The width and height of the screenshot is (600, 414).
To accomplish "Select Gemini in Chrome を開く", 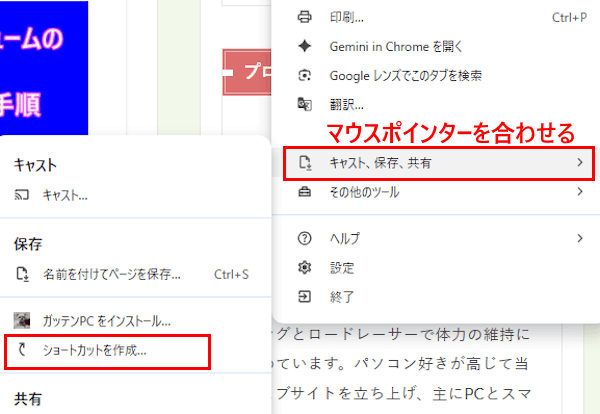I will coord(436,46).
